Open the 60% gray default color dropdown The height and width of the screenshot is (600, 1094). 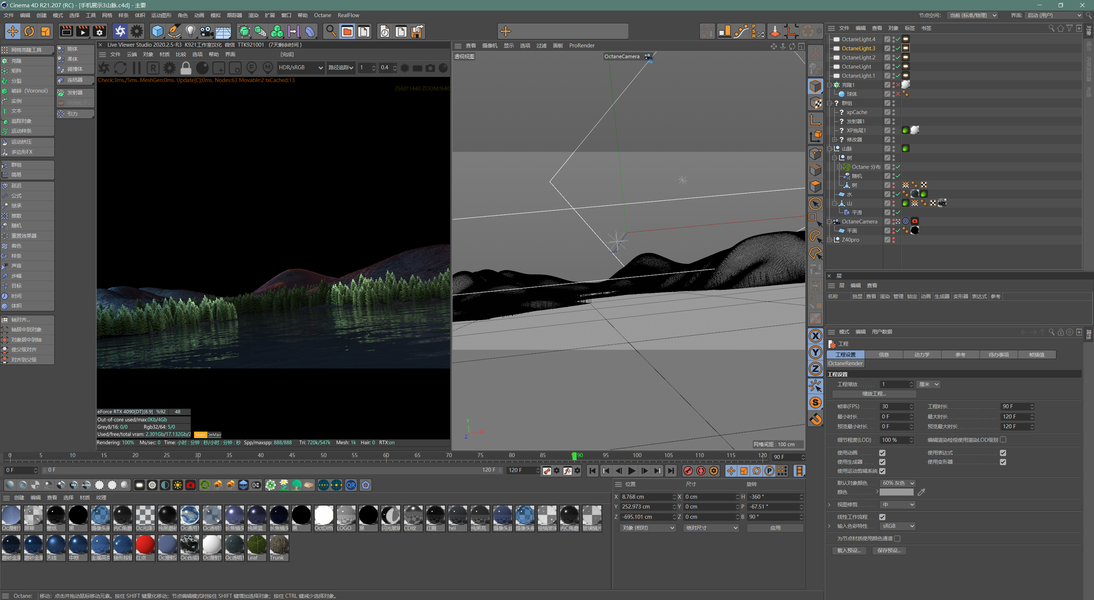pyautogui.click(x=897, y=483)
